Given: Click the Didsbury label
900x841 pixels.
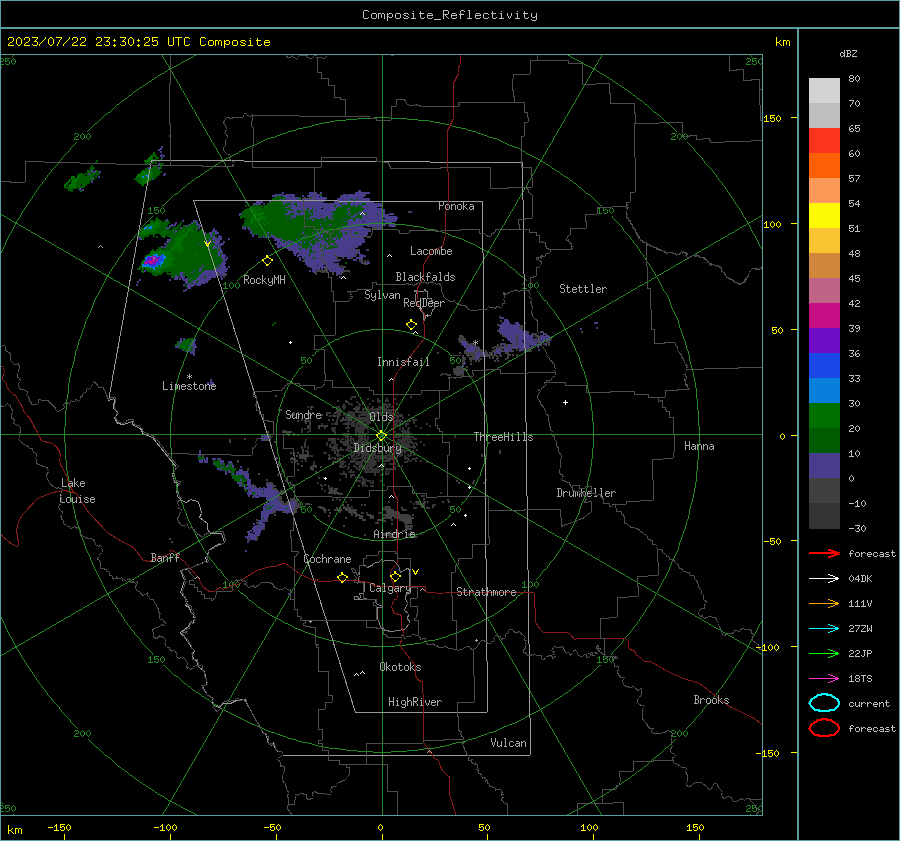Looking at the screenshot, I should coord(377,448).
